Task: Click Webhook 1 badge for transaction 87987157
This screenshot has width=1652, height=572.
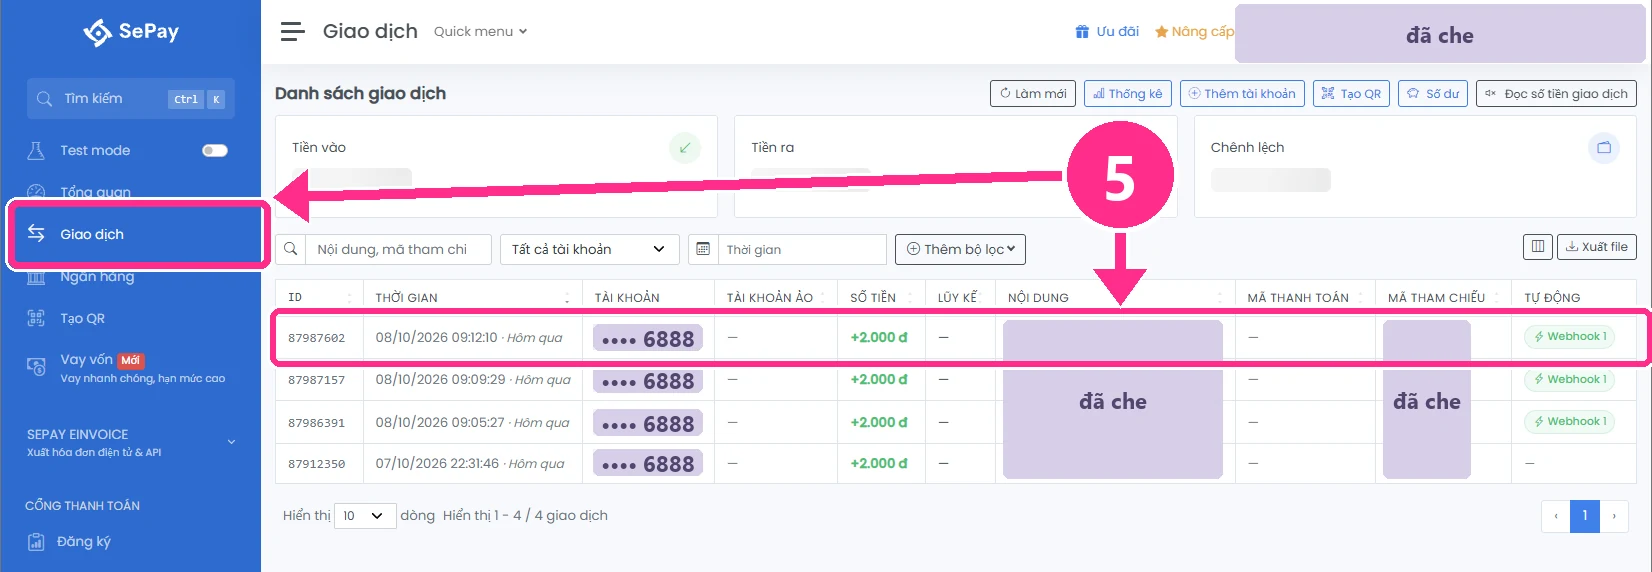Action: (1570, 380)
